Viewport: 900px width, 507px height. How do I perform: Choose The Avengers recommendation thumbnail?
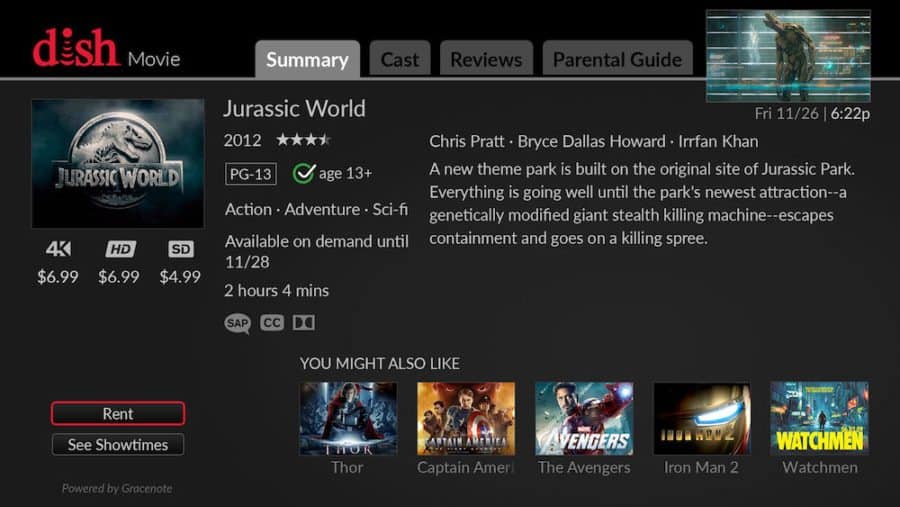[x=584, y=419]
